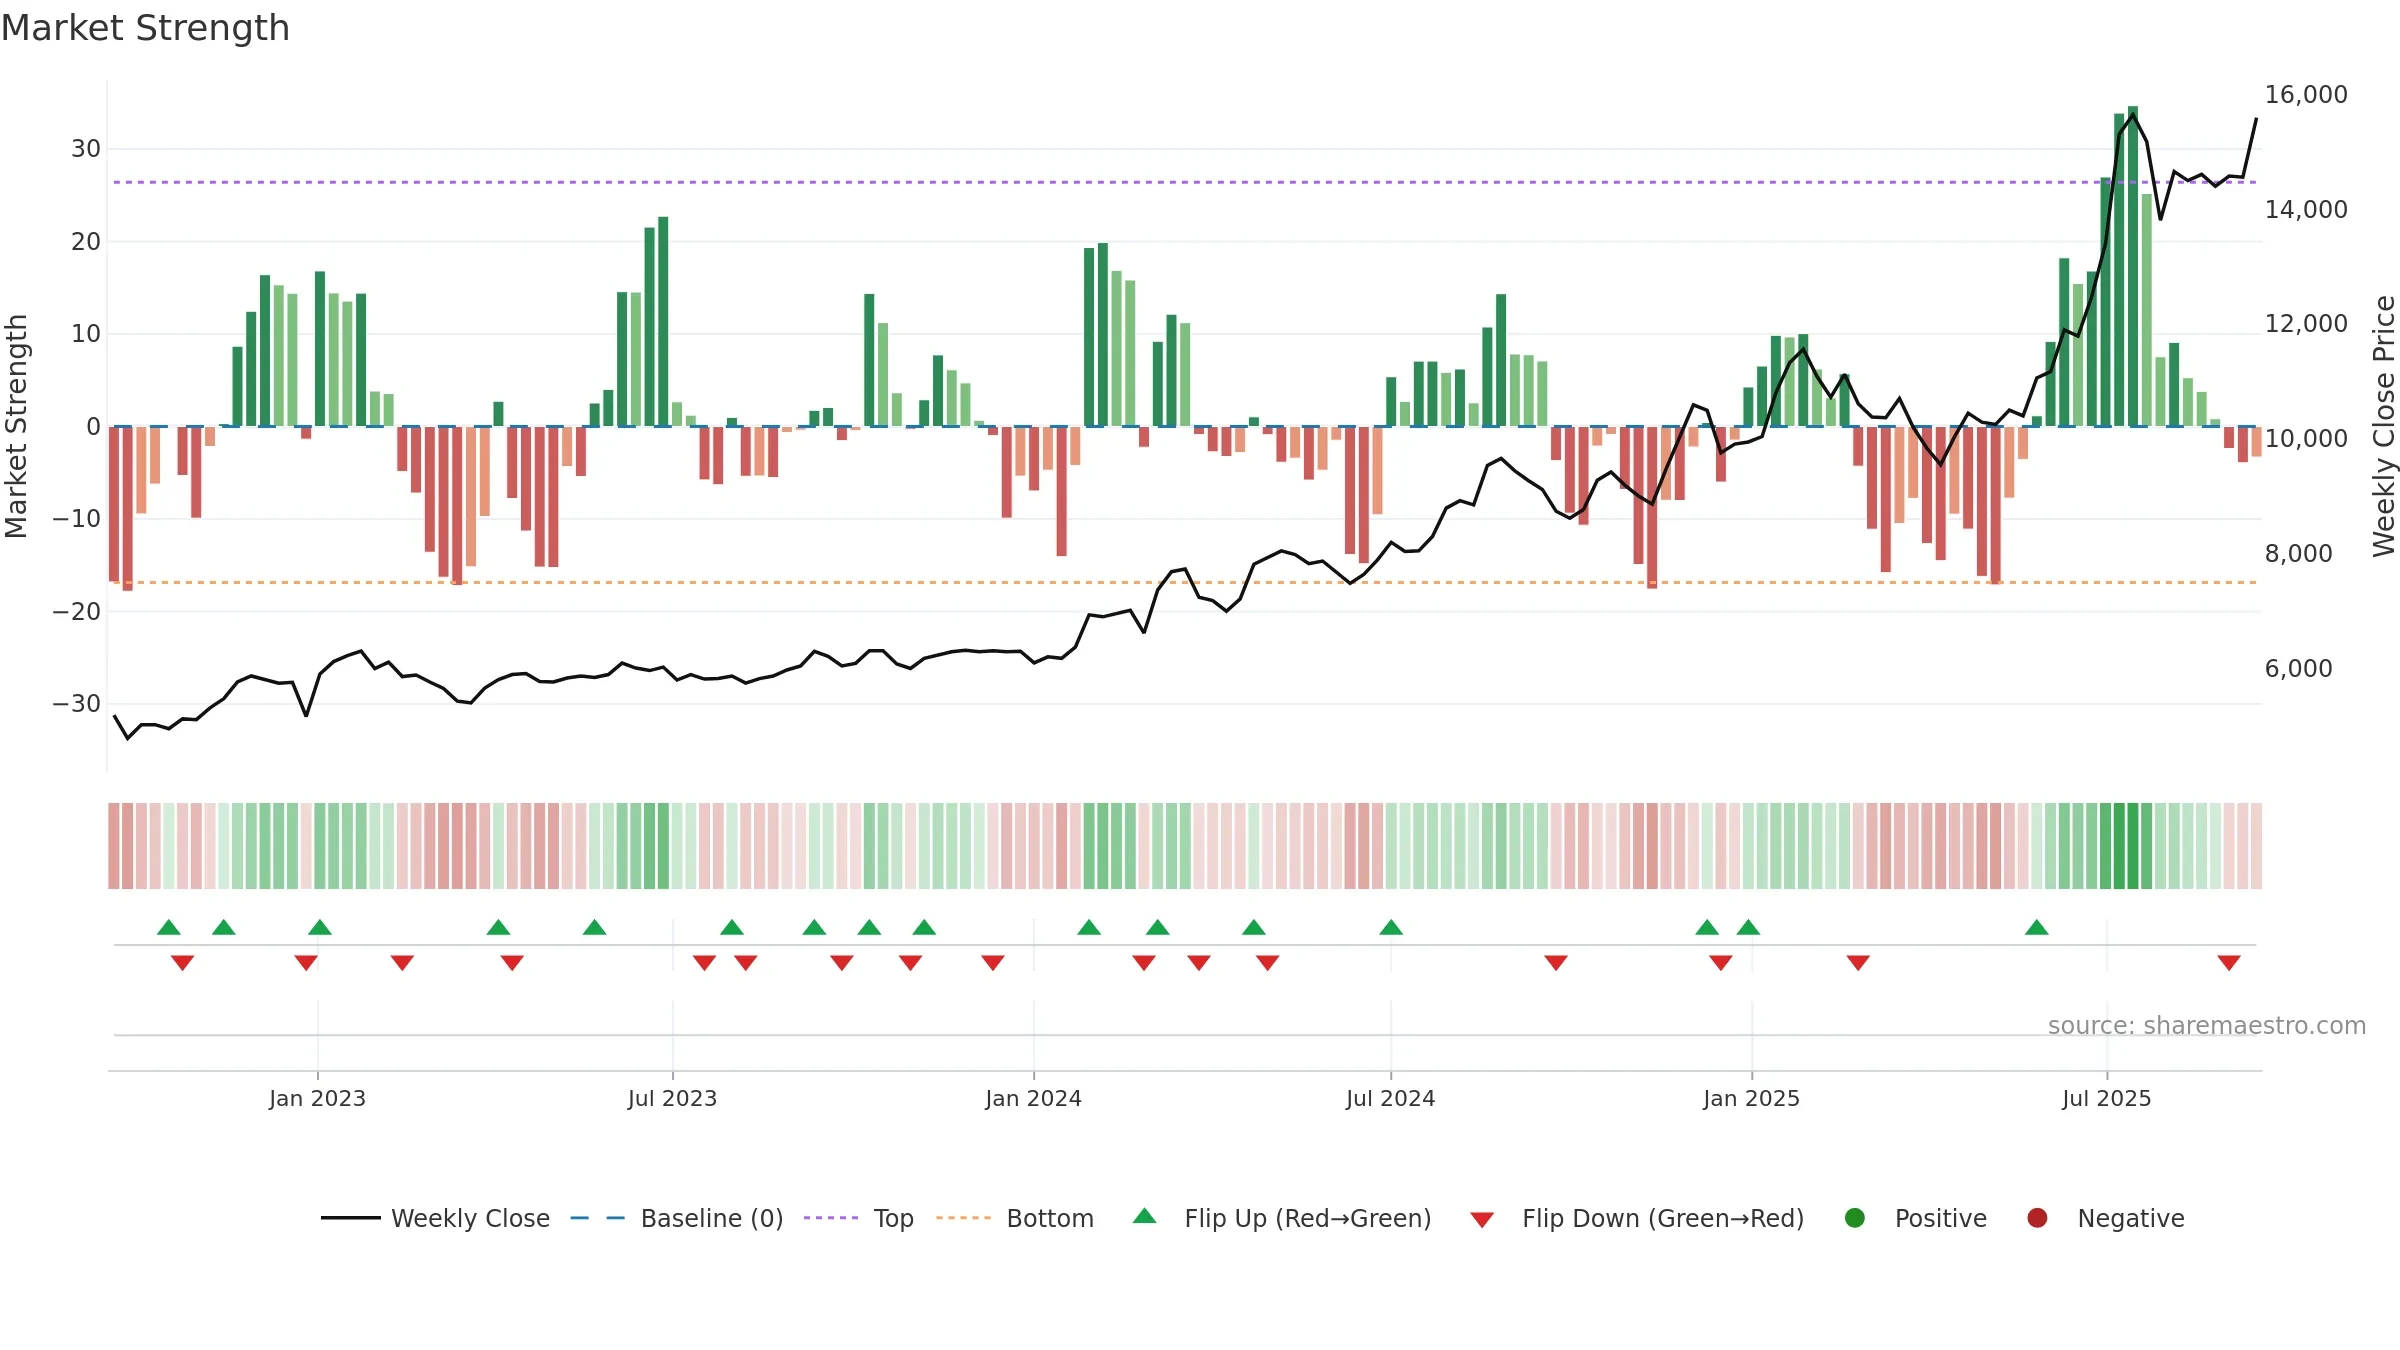This screenshot has height=1350, width=2400.
Task: Click the last red flip-down triangle after Jul 2025
Action: click(2229, 963)
